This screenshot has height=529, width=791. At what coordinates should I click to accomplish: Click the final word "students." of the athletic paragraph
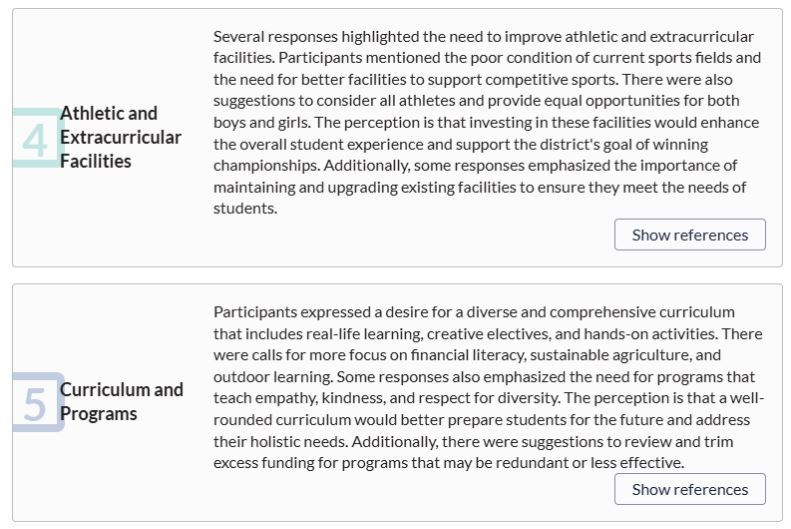[245, 208]
